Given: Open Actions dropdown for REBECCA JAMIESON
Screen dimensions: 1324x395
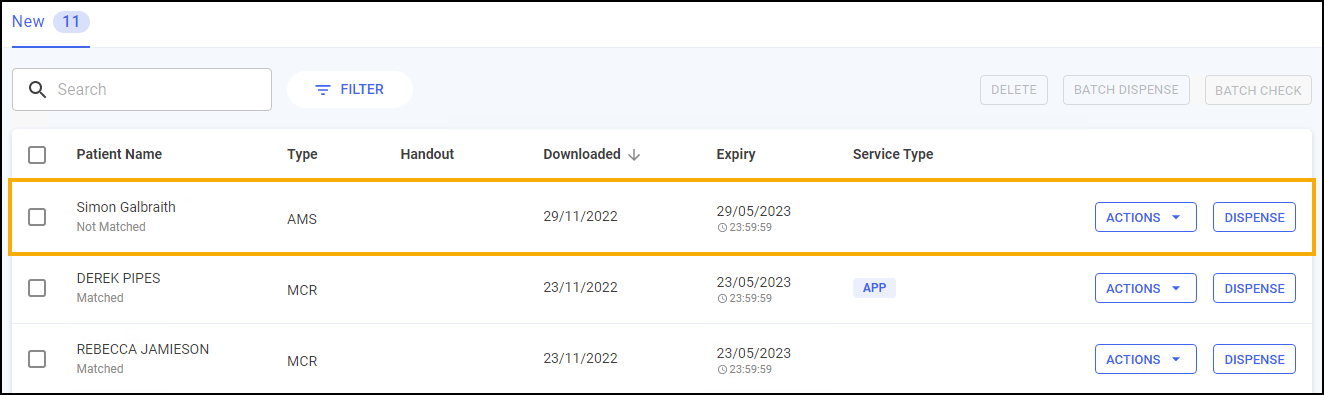Looking at the screenshot, I should pyautogui.click(x=1145, y=359).
